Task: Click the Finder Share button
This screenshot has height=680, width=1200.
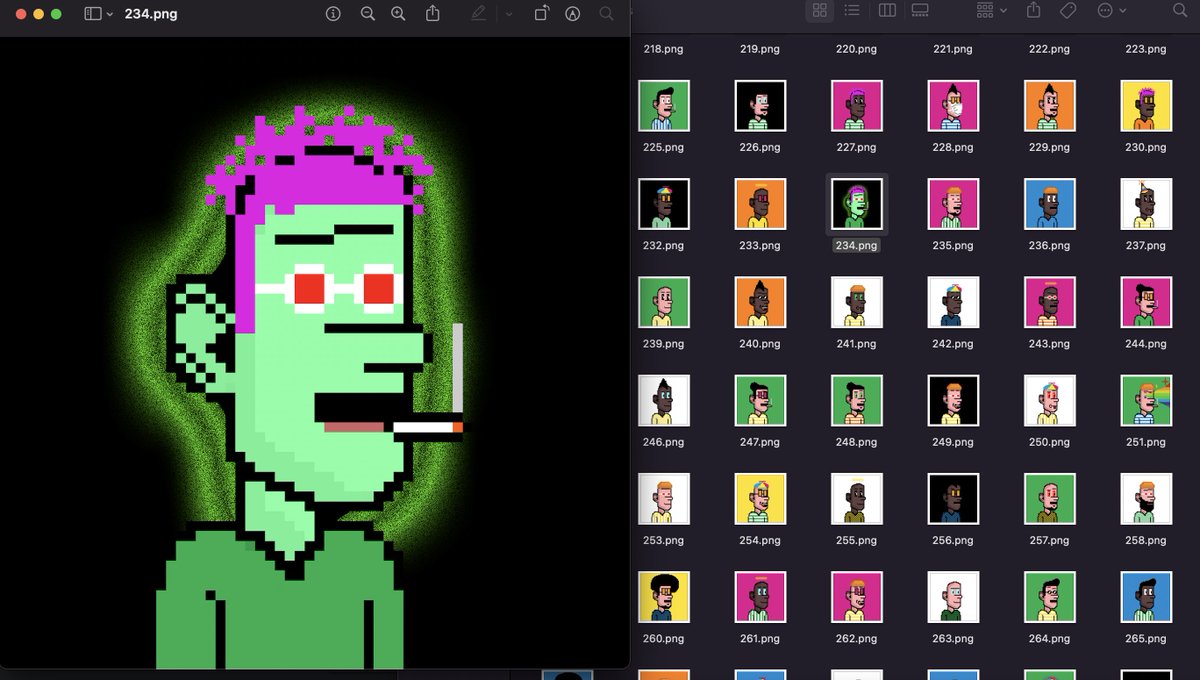Action: coord(1035,10)
